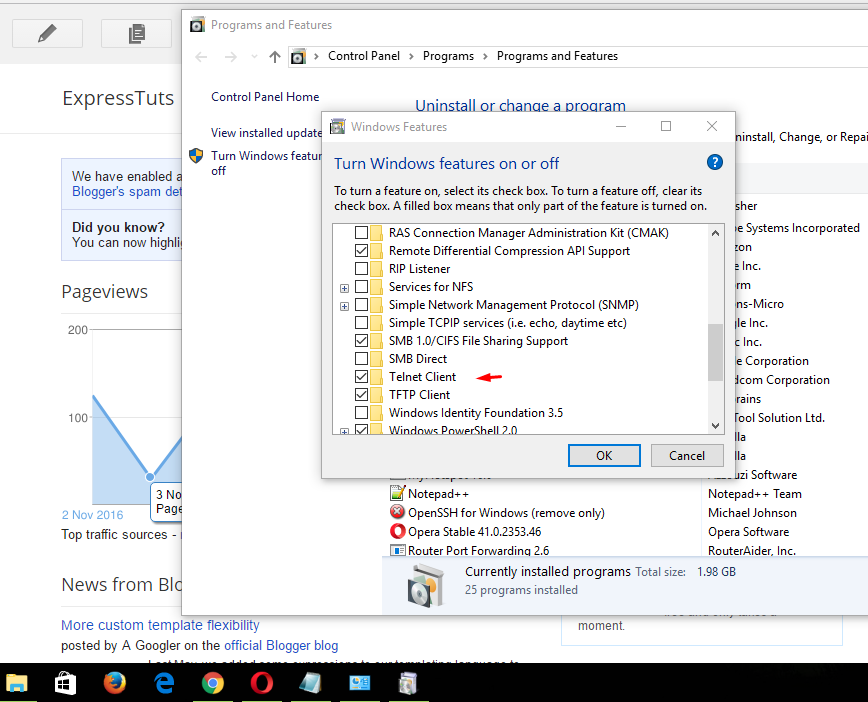This screenshot has height=702, width=868.
Task: Launch Chrome from the taskbar
Action: click(212, 682)
